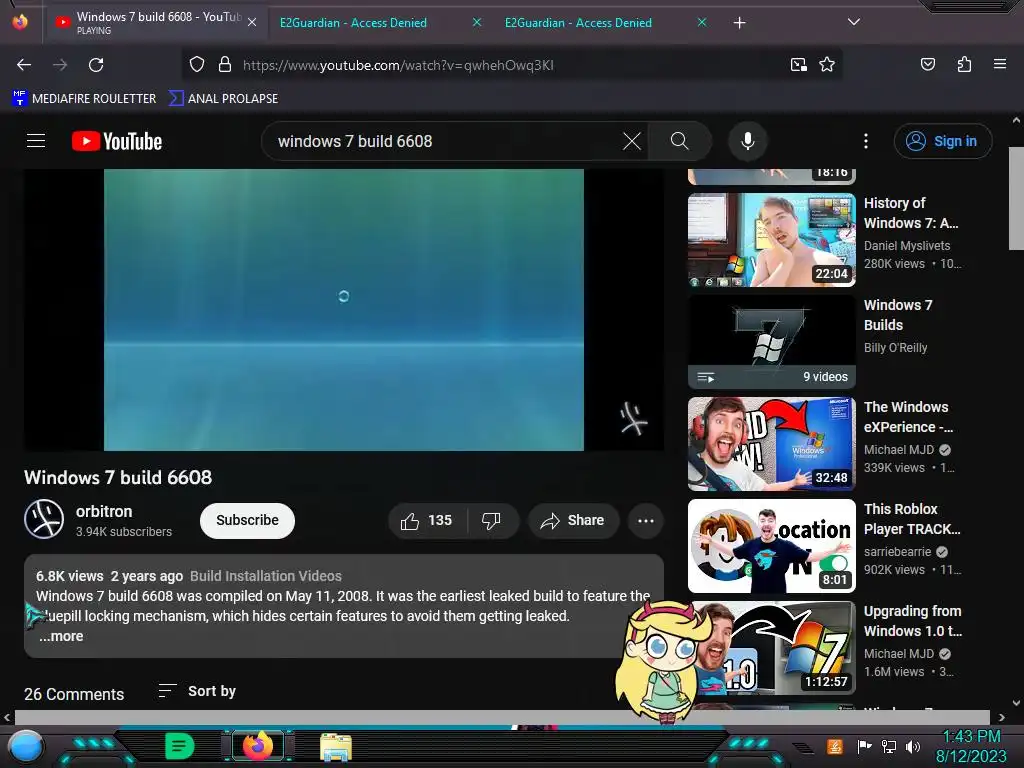Open the YouTube guide hamburger menu
Screen dimensions: 1024x768
point(36,141)
